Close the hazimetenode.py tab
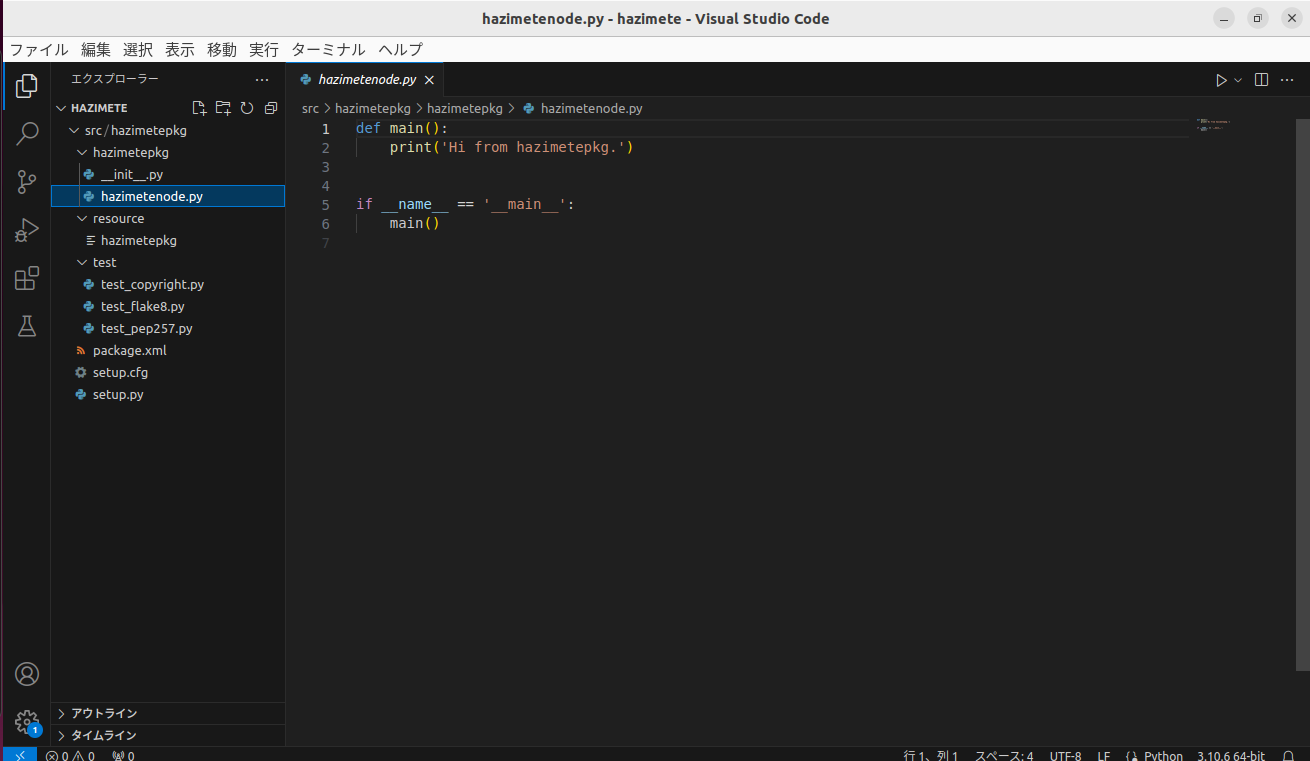The width and height of the screenshot is (1310, 761). (x=429, y=80)
